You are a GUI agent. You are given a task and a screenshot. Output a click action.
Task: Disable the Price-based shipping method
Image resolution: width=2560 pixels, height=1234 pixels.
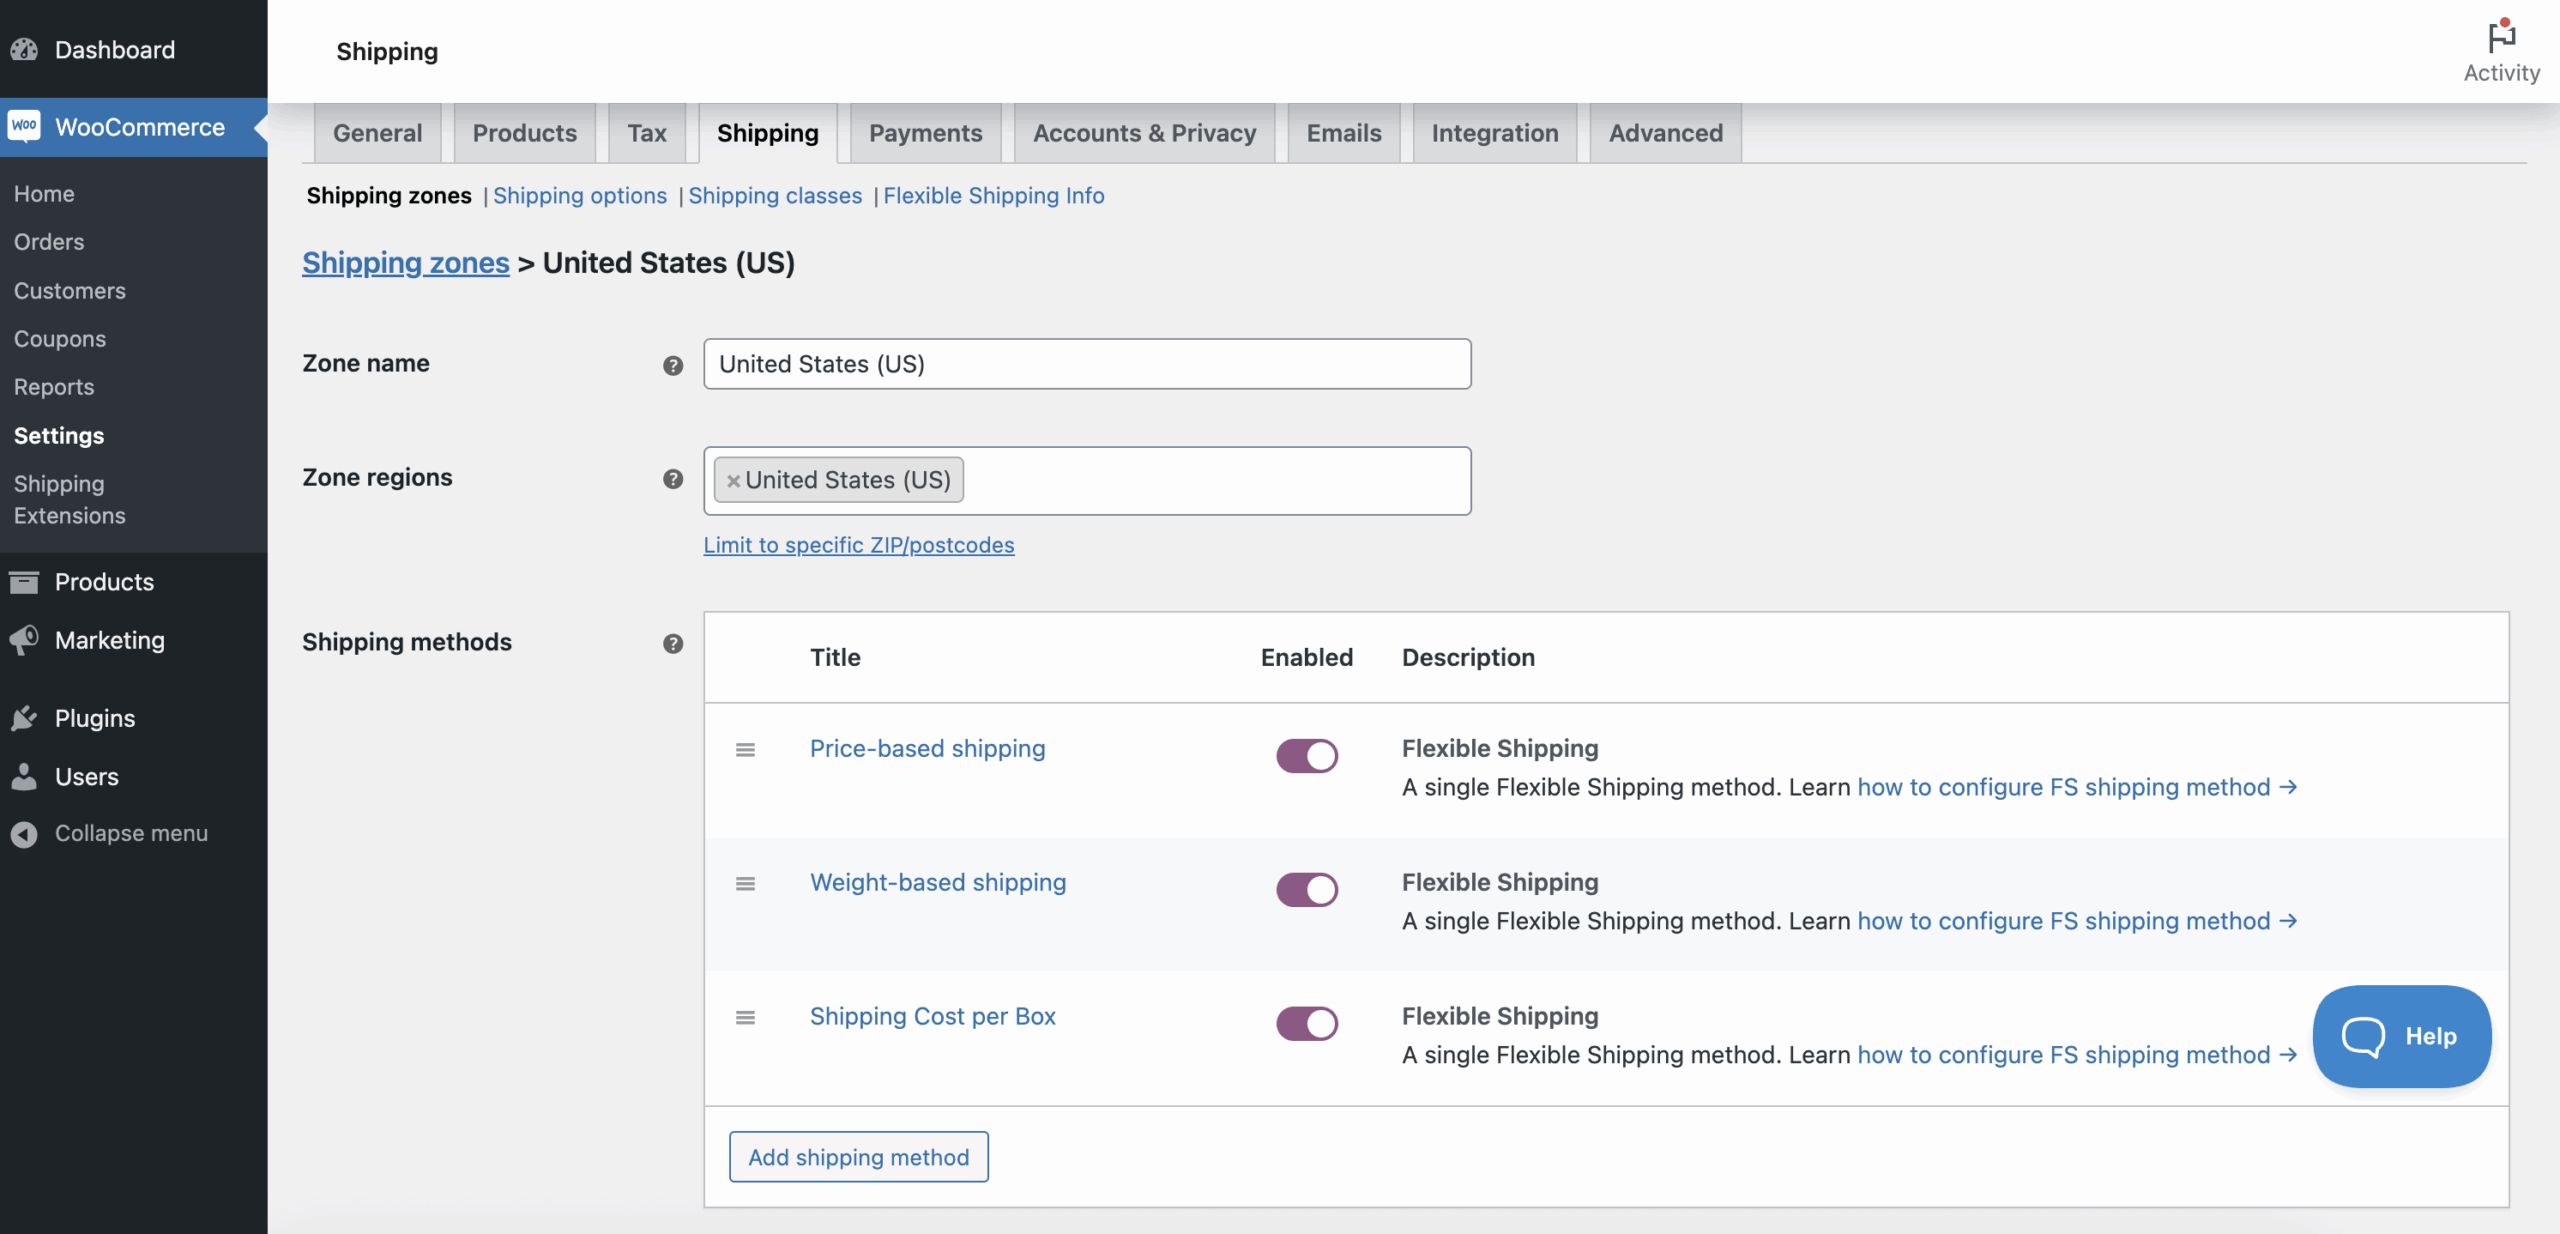click(1306, 755)
